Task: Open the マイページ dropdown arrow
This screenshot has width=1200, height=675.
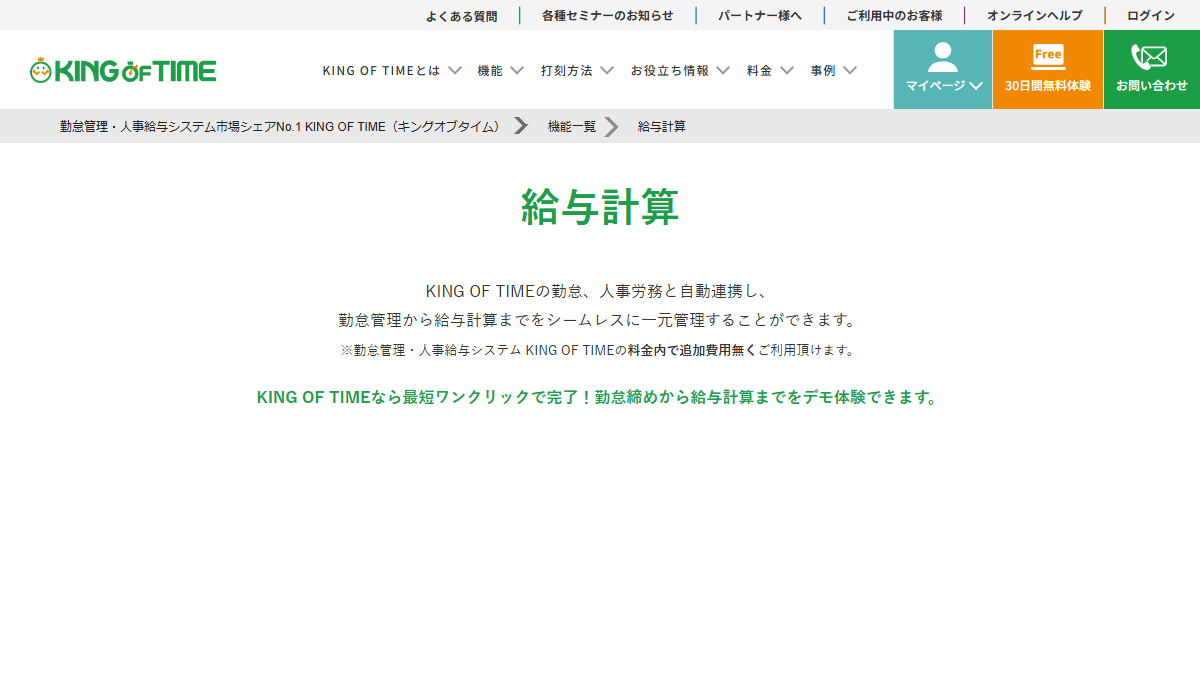Action: (x=976, y=86)
